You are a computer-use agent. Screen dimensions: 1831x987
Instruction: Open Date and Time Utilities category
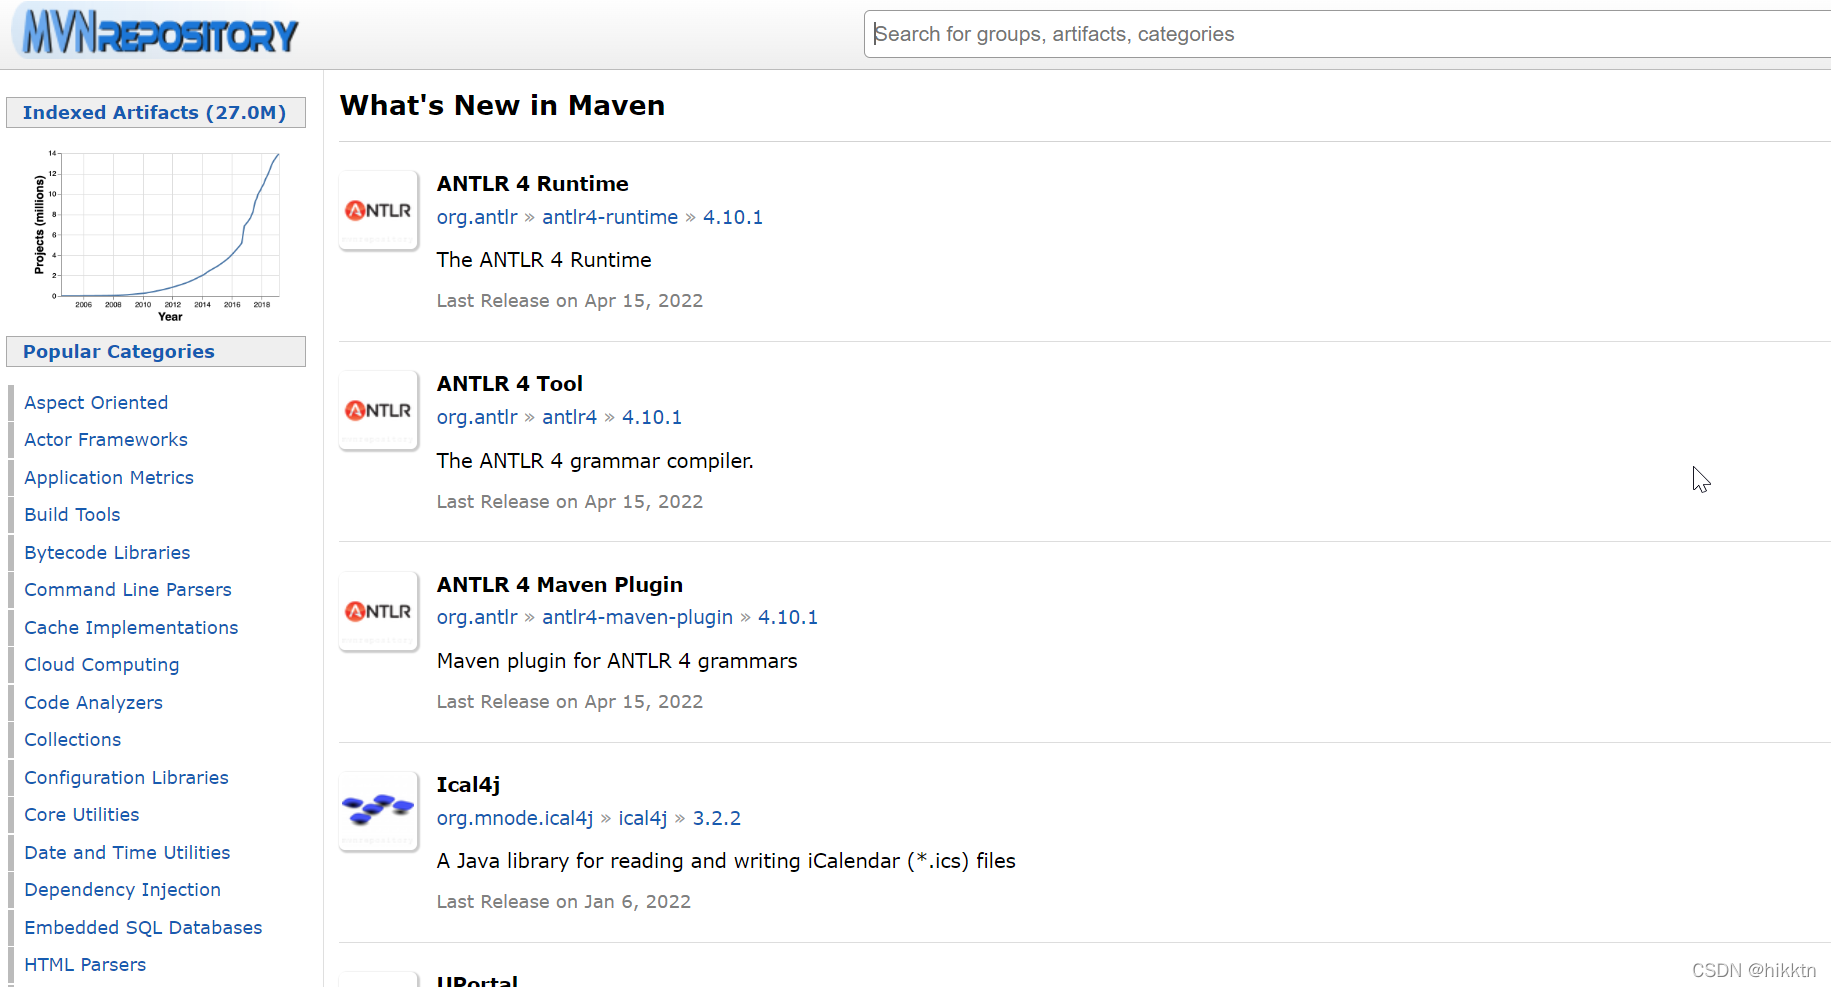[x=127, y=852]
